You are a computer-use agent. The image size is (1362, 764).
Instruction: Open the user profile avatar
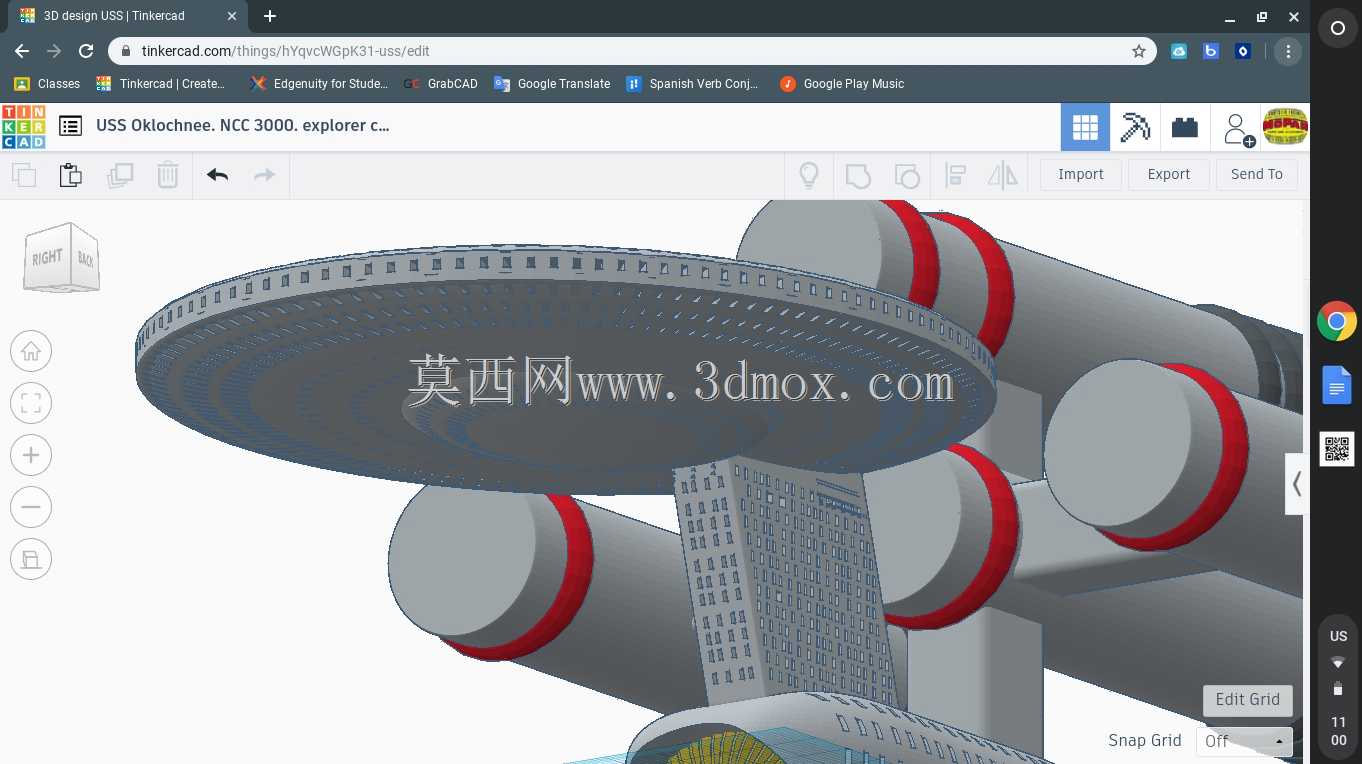pyautogui.click(x=1286, y=127)
